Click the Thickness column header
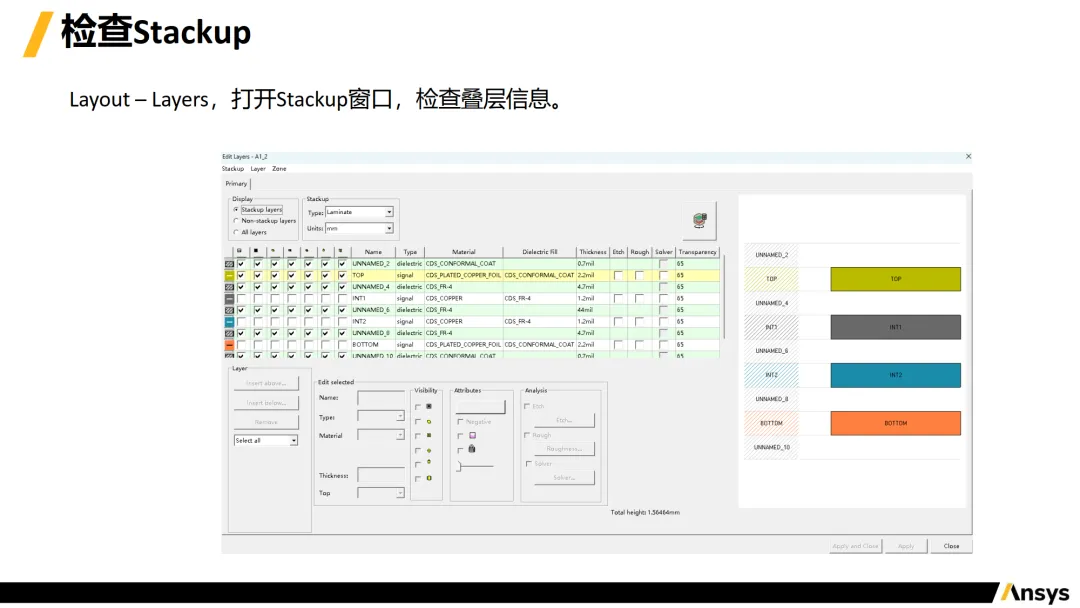This screenshot has width=1080, height=608. point(592,252)
